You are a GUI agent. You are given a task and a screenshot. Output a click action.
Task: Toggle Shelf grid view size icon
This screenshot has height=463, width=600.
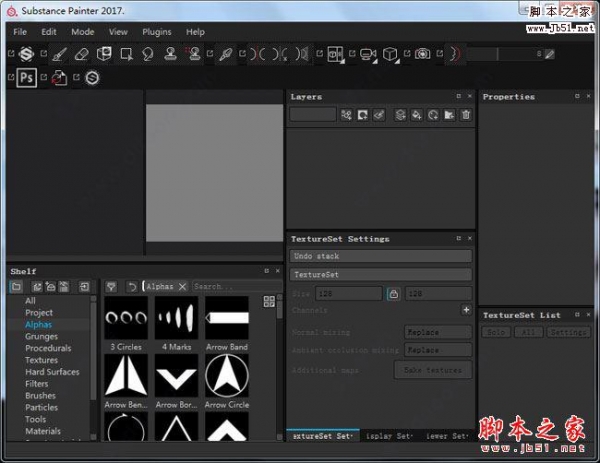tap(269, 301)
